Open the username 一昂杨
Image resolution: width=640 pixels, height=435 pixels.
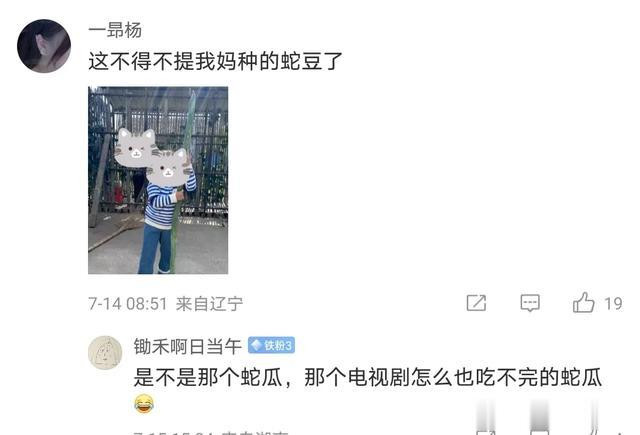tap(115, 30)
